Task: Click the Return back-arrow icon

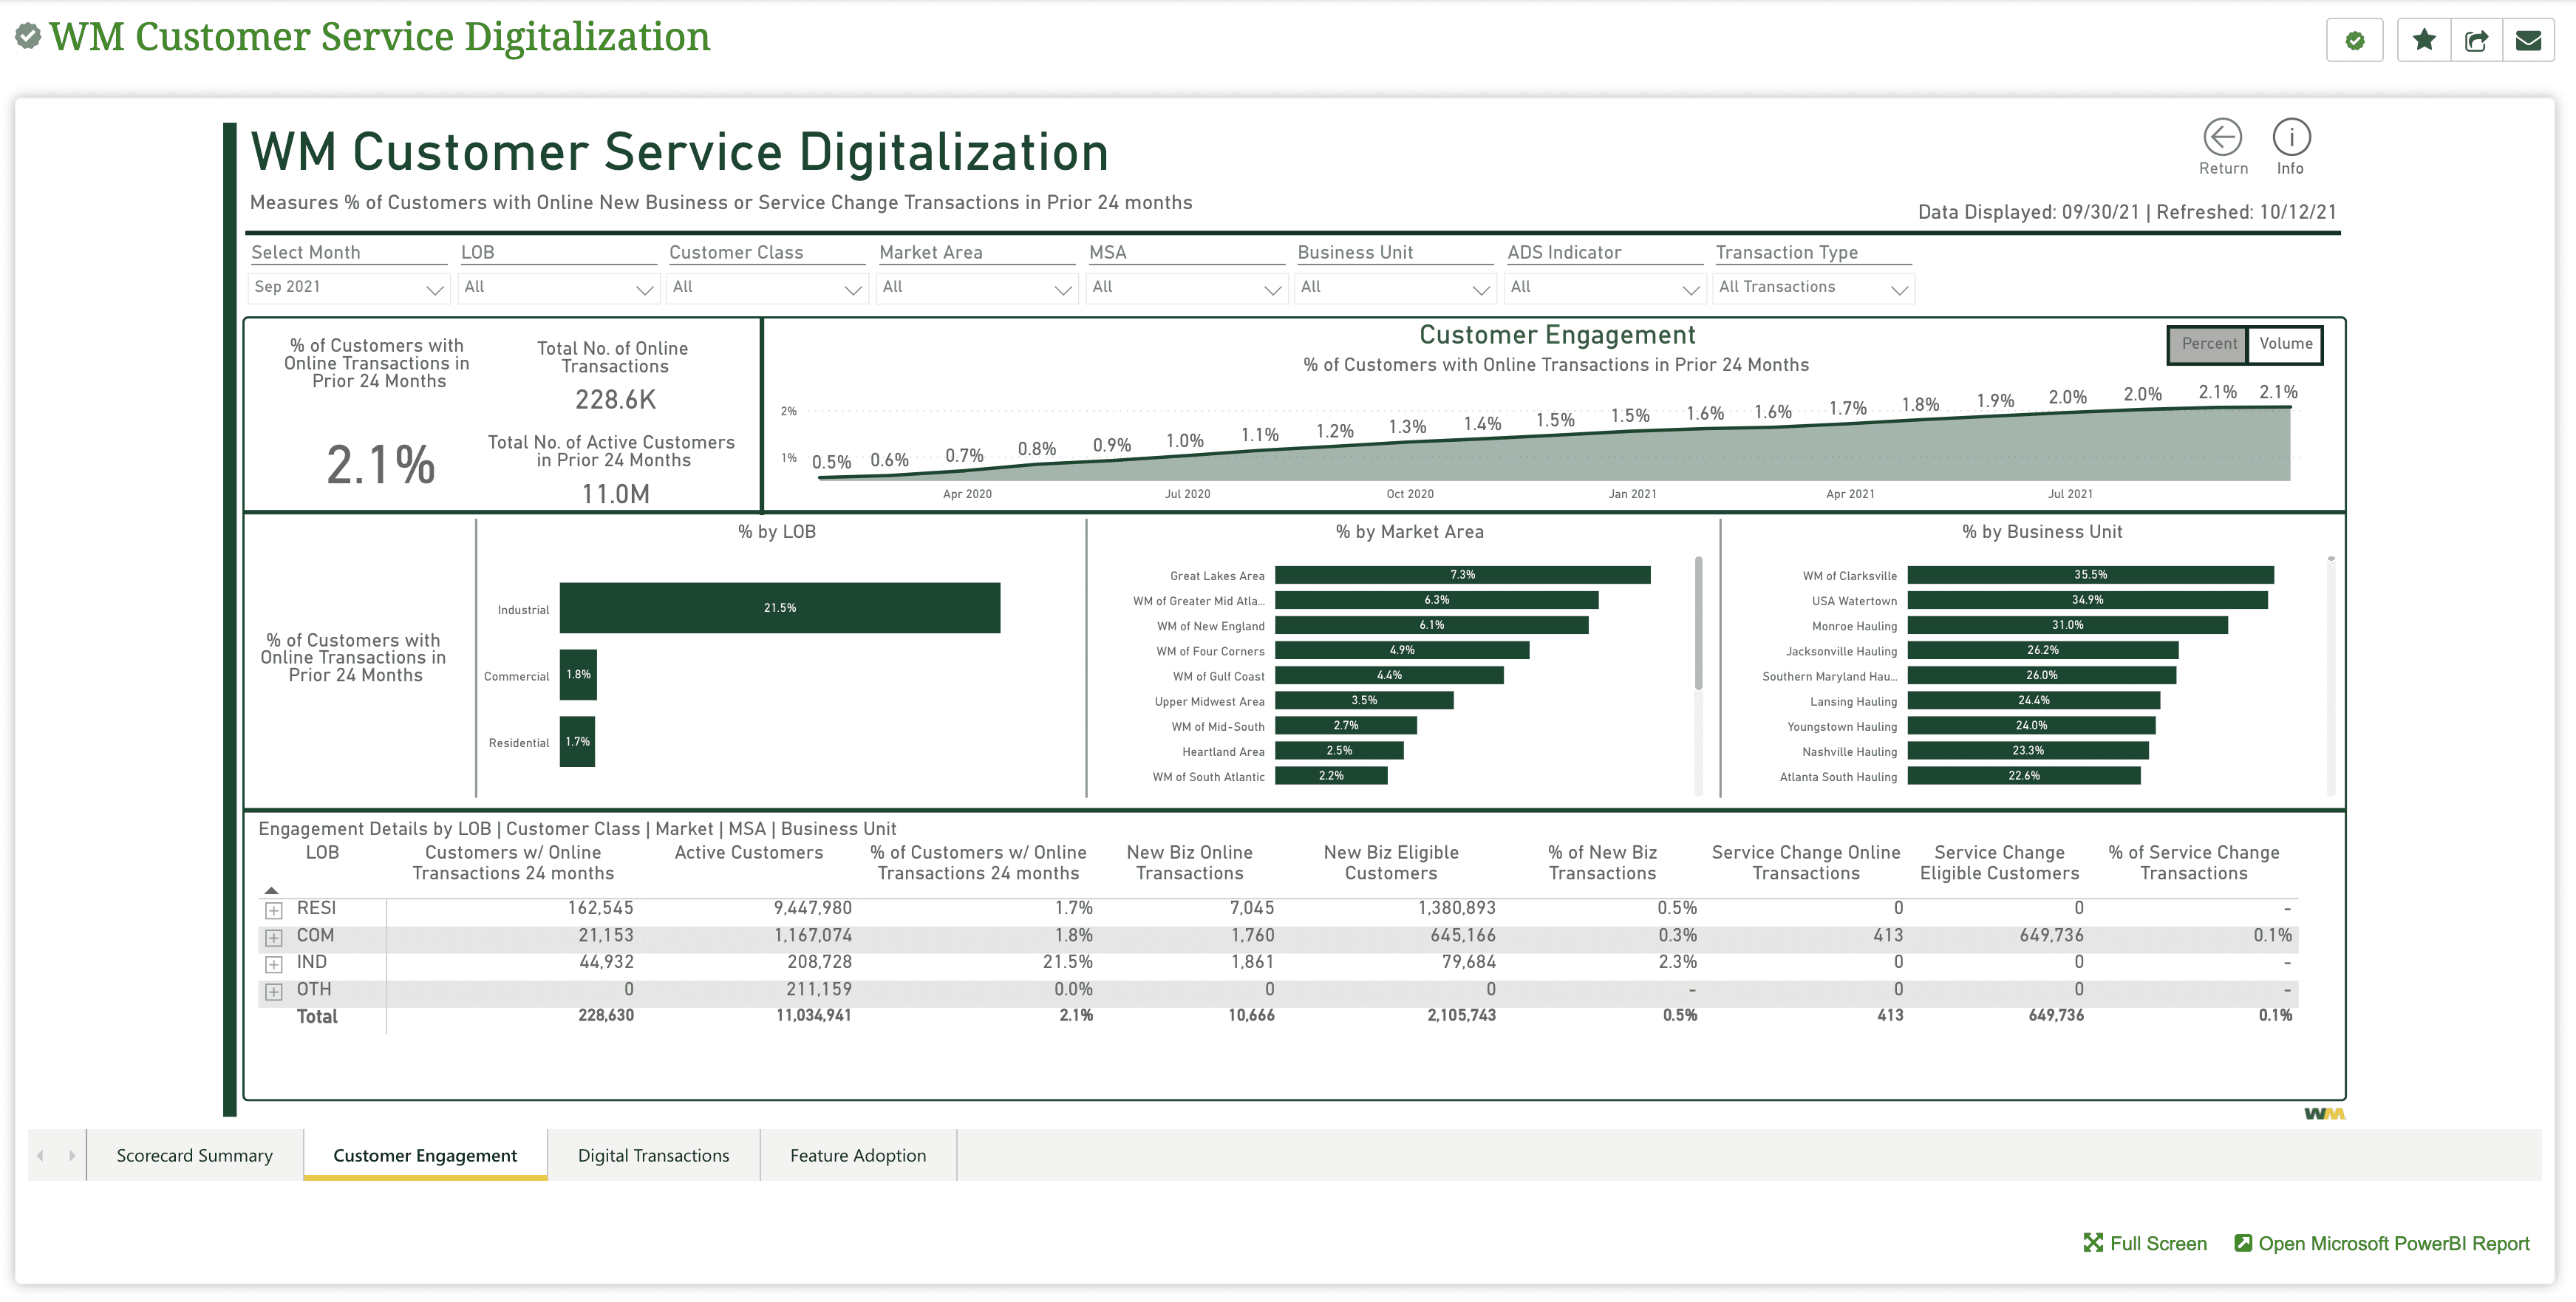Action: coord(2222,138)
